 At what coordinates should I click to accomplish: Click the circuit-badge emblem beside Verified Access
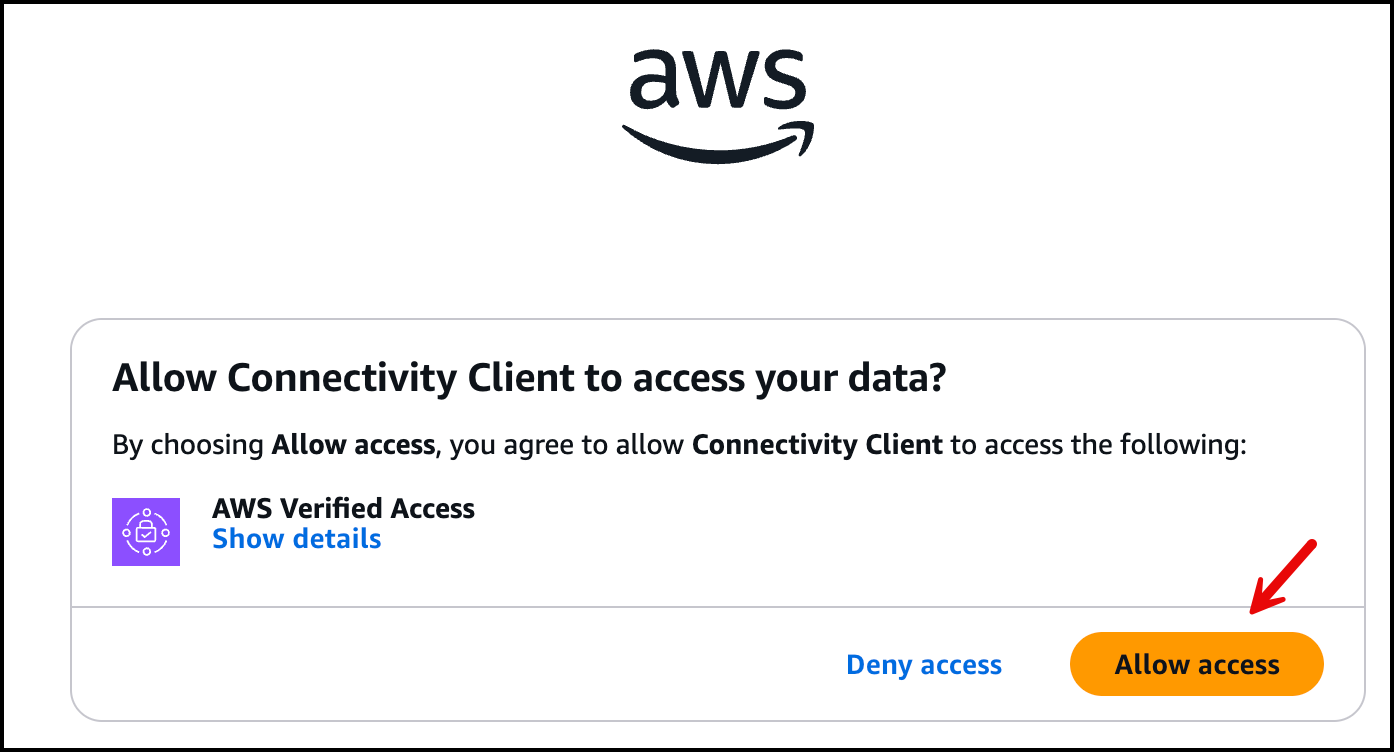coord(146,532)
